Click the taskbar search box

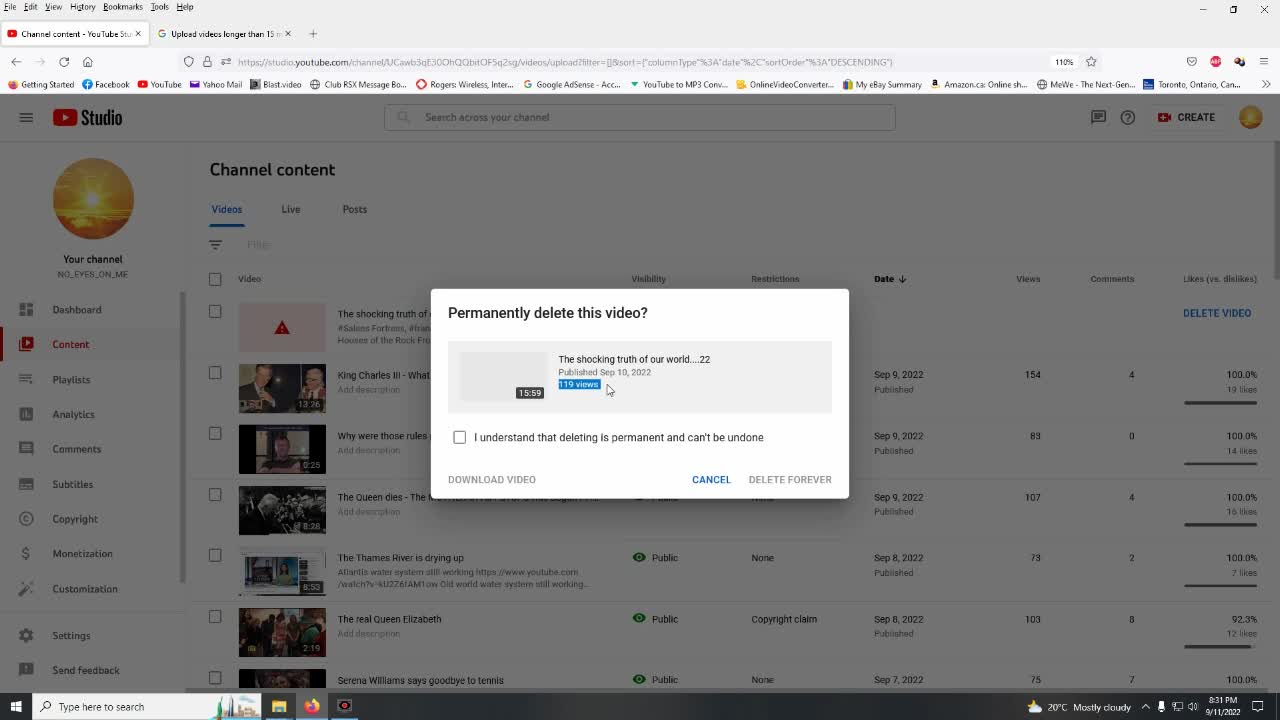click(147, 706)
